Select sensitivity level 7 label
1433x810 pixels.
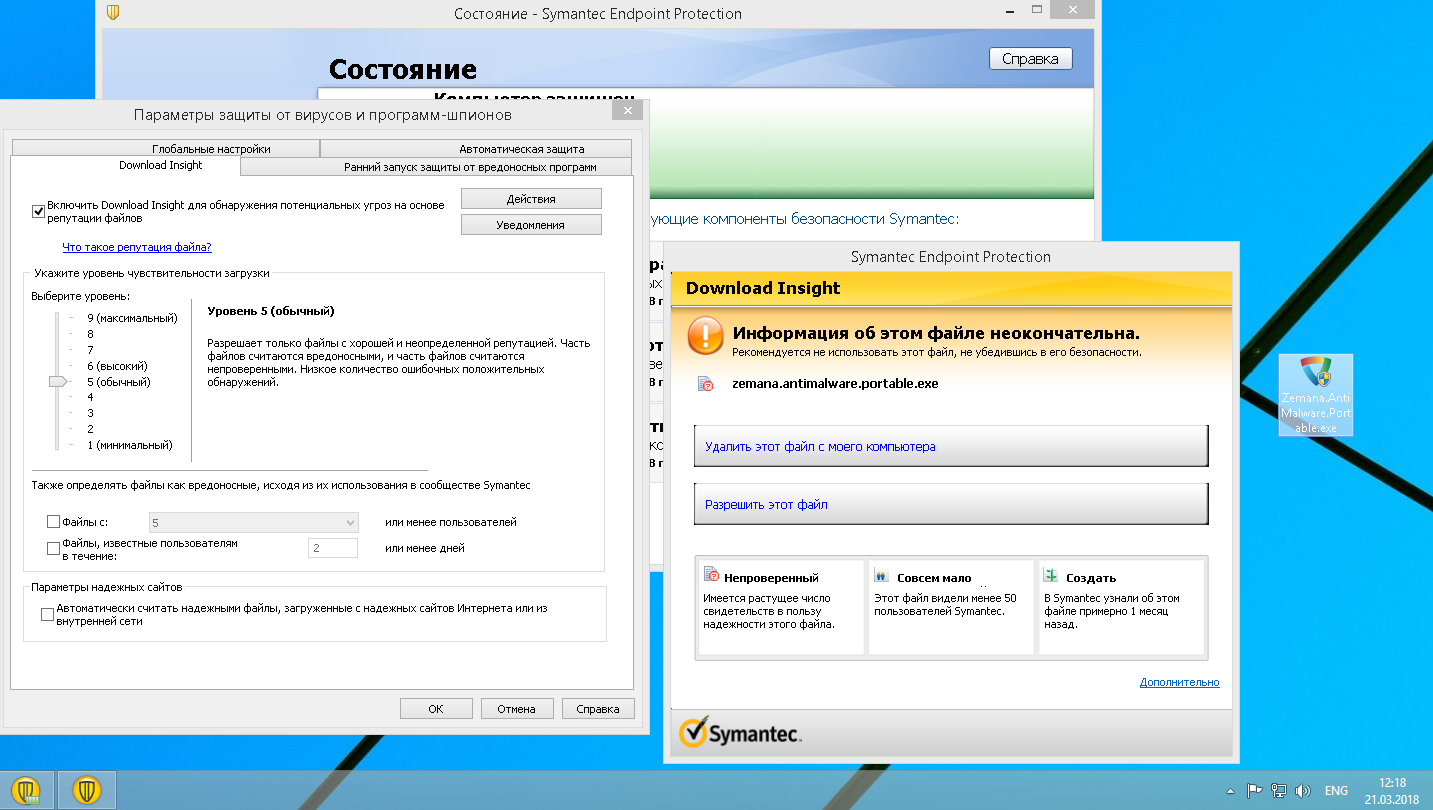(x=91, y=350)
